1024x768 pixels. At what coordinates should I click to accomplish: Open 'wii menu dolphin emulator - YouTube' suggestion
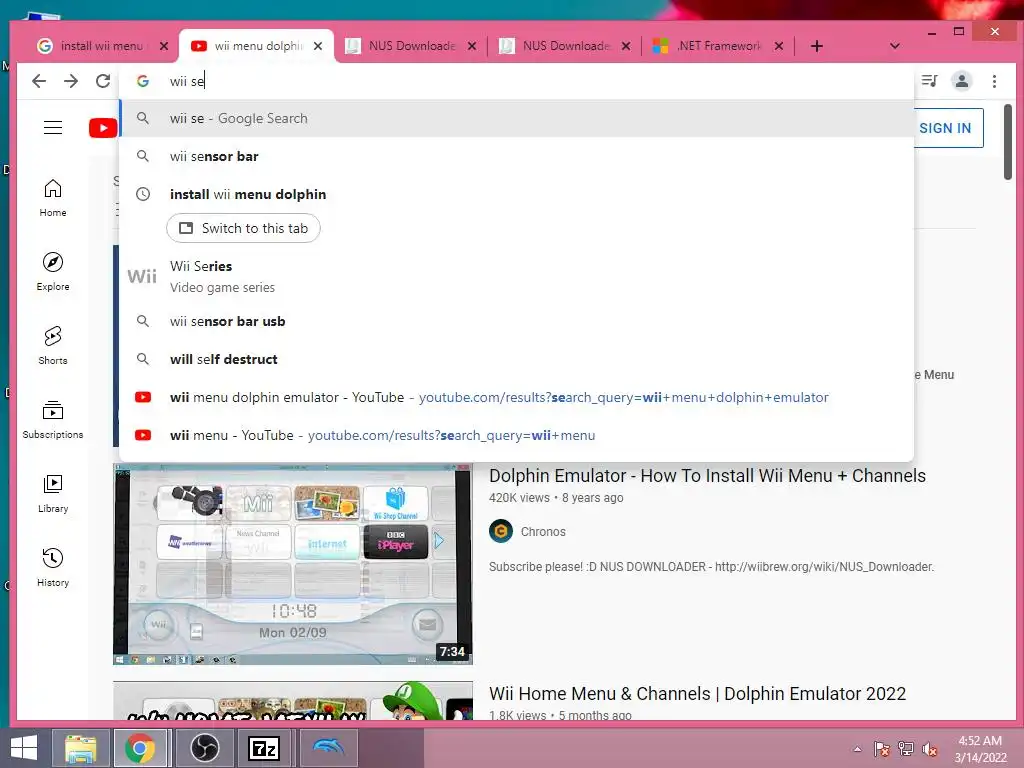pos(517,397)
